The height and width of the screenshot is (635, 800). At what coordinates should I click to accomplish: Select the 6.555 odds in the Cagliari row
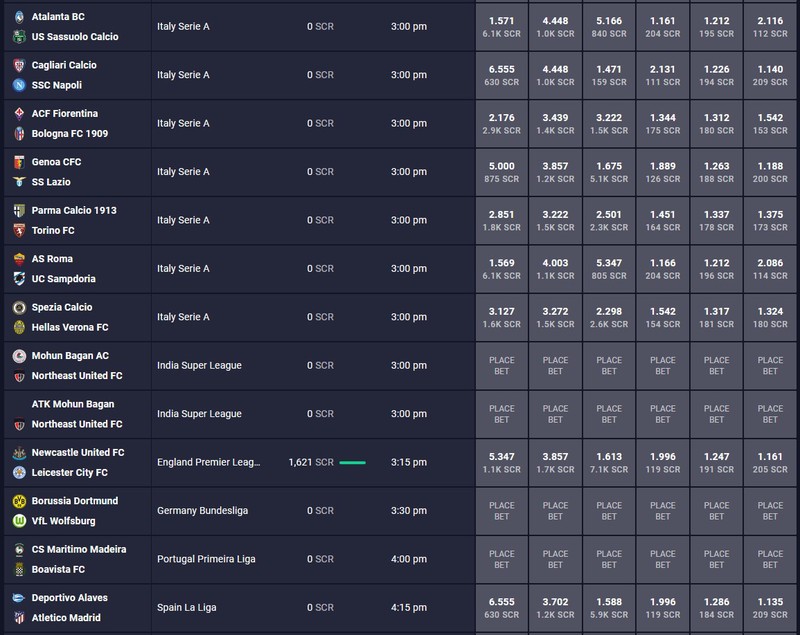(502, 75)
